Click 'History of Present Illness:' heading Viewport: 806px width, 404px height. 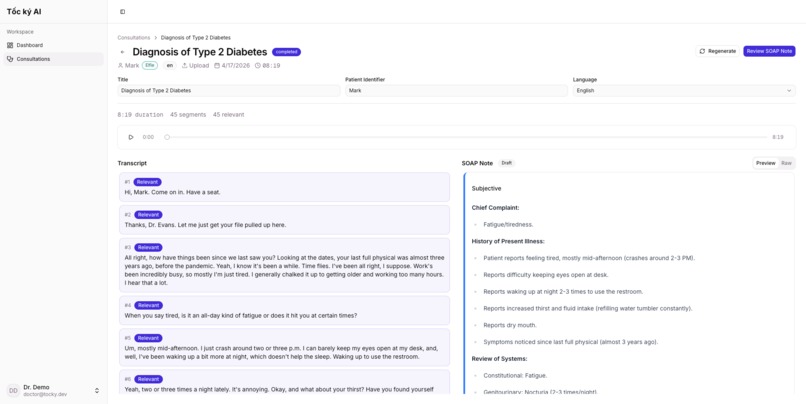[x=508, y=241]
